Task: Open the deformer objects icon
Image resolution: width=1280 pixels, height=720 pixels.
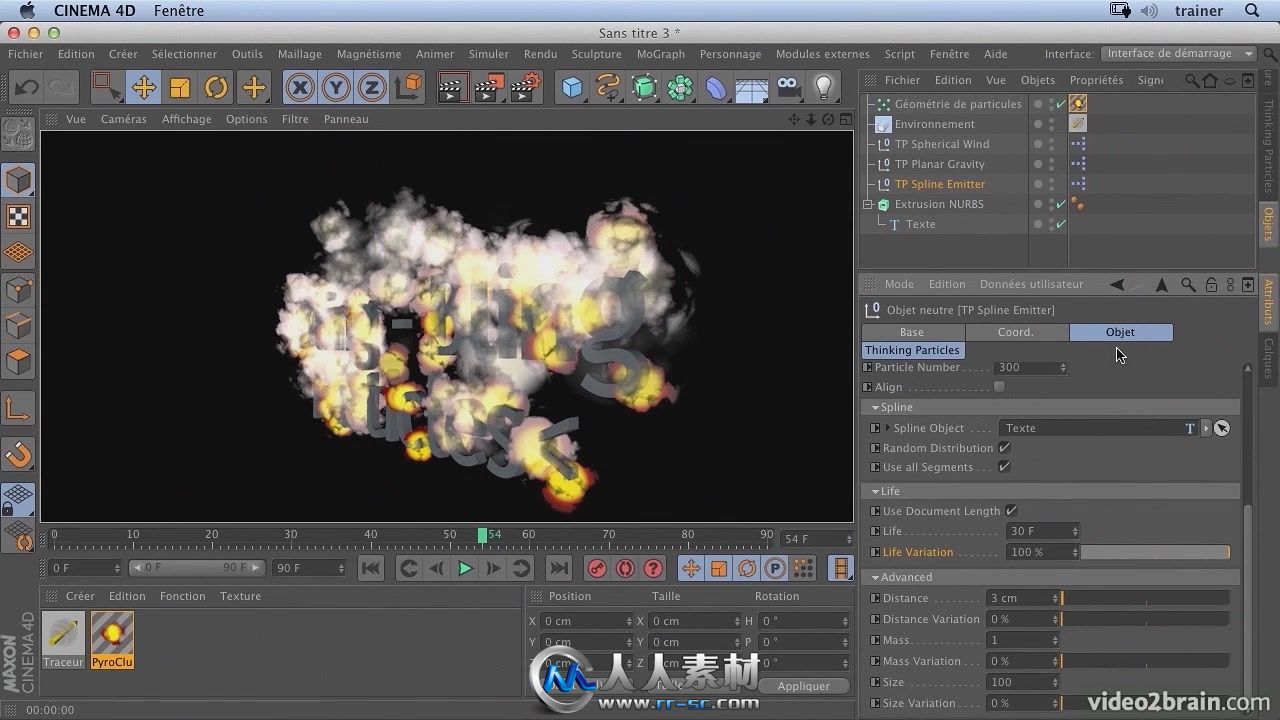Action: [x=716, y=88]
